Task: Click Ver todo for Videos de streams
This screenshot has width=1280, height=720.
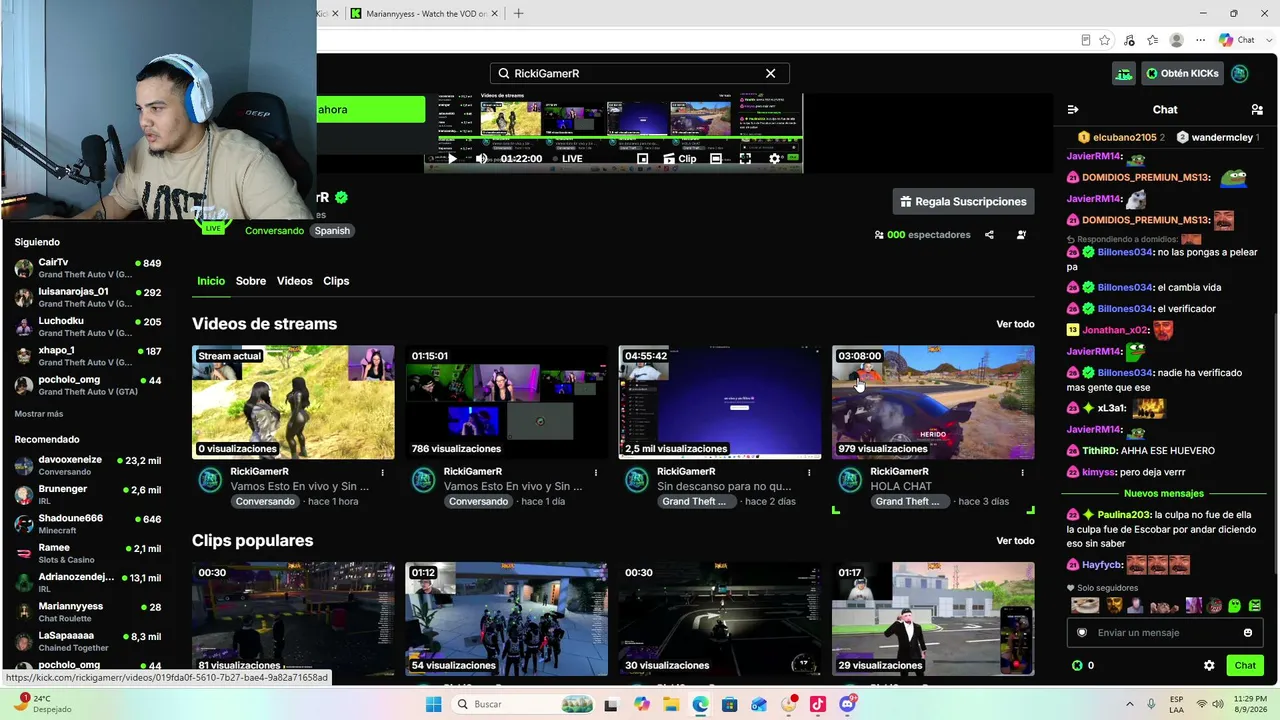Action: (x=1015, y=324)
